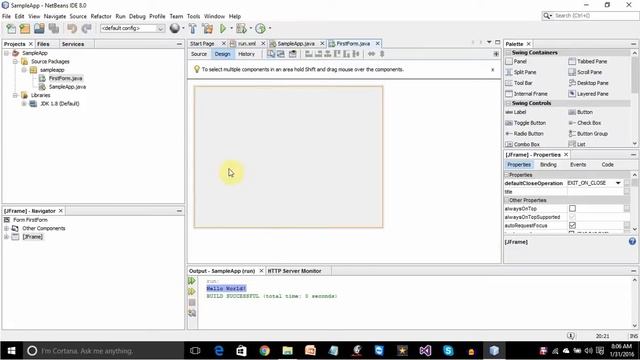This screenshot has width=640, height=360.
Task: Switch to the History view button
Action: click(246, 54)
